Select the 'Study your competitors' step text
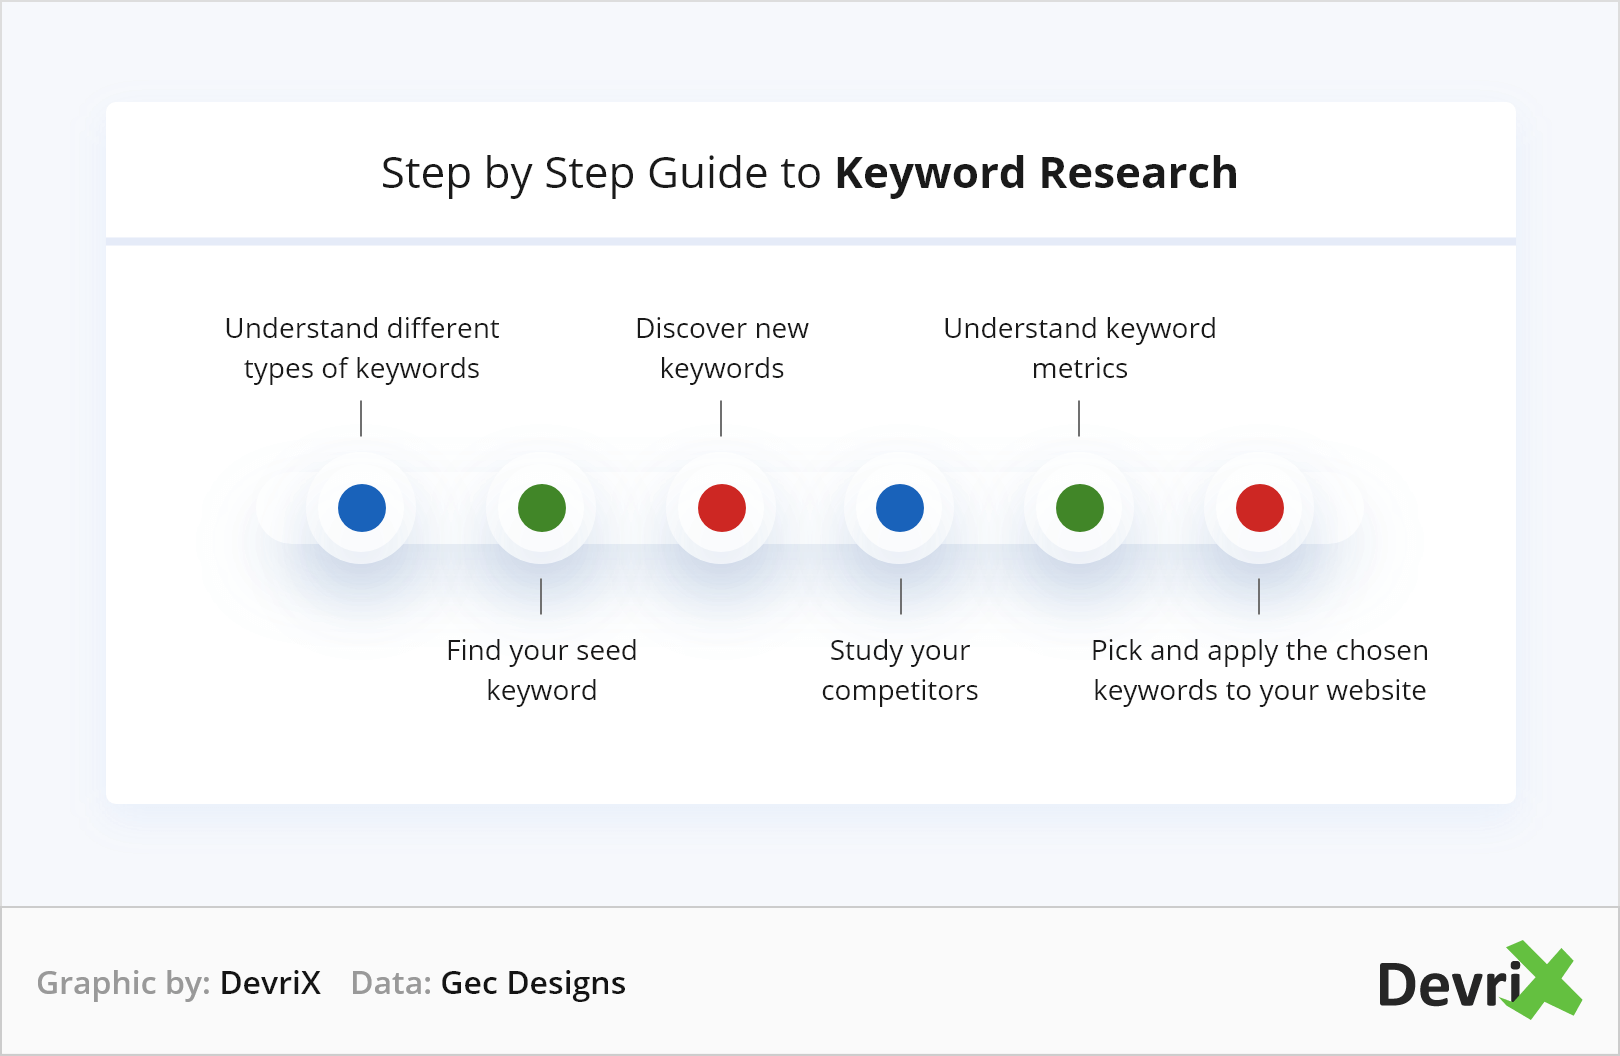1620x1056 pixels. 900,670
